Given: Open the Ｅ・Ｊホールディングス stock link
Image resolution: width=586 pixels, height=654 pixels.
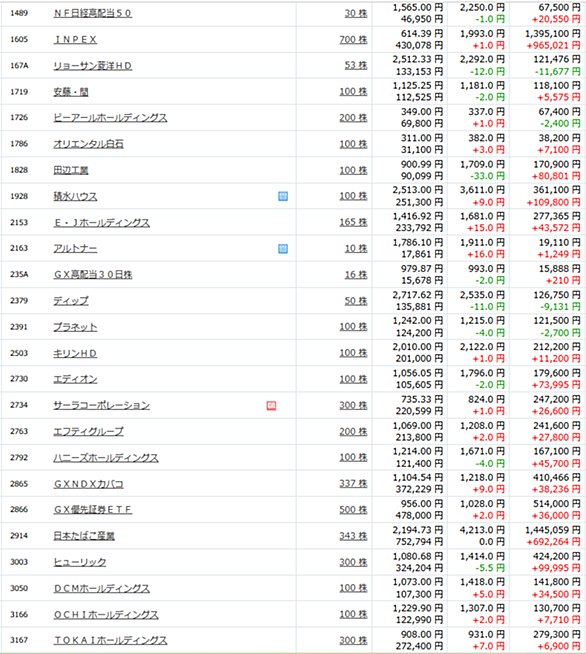Looking at the screenshot, I should (x=101, y=223).
